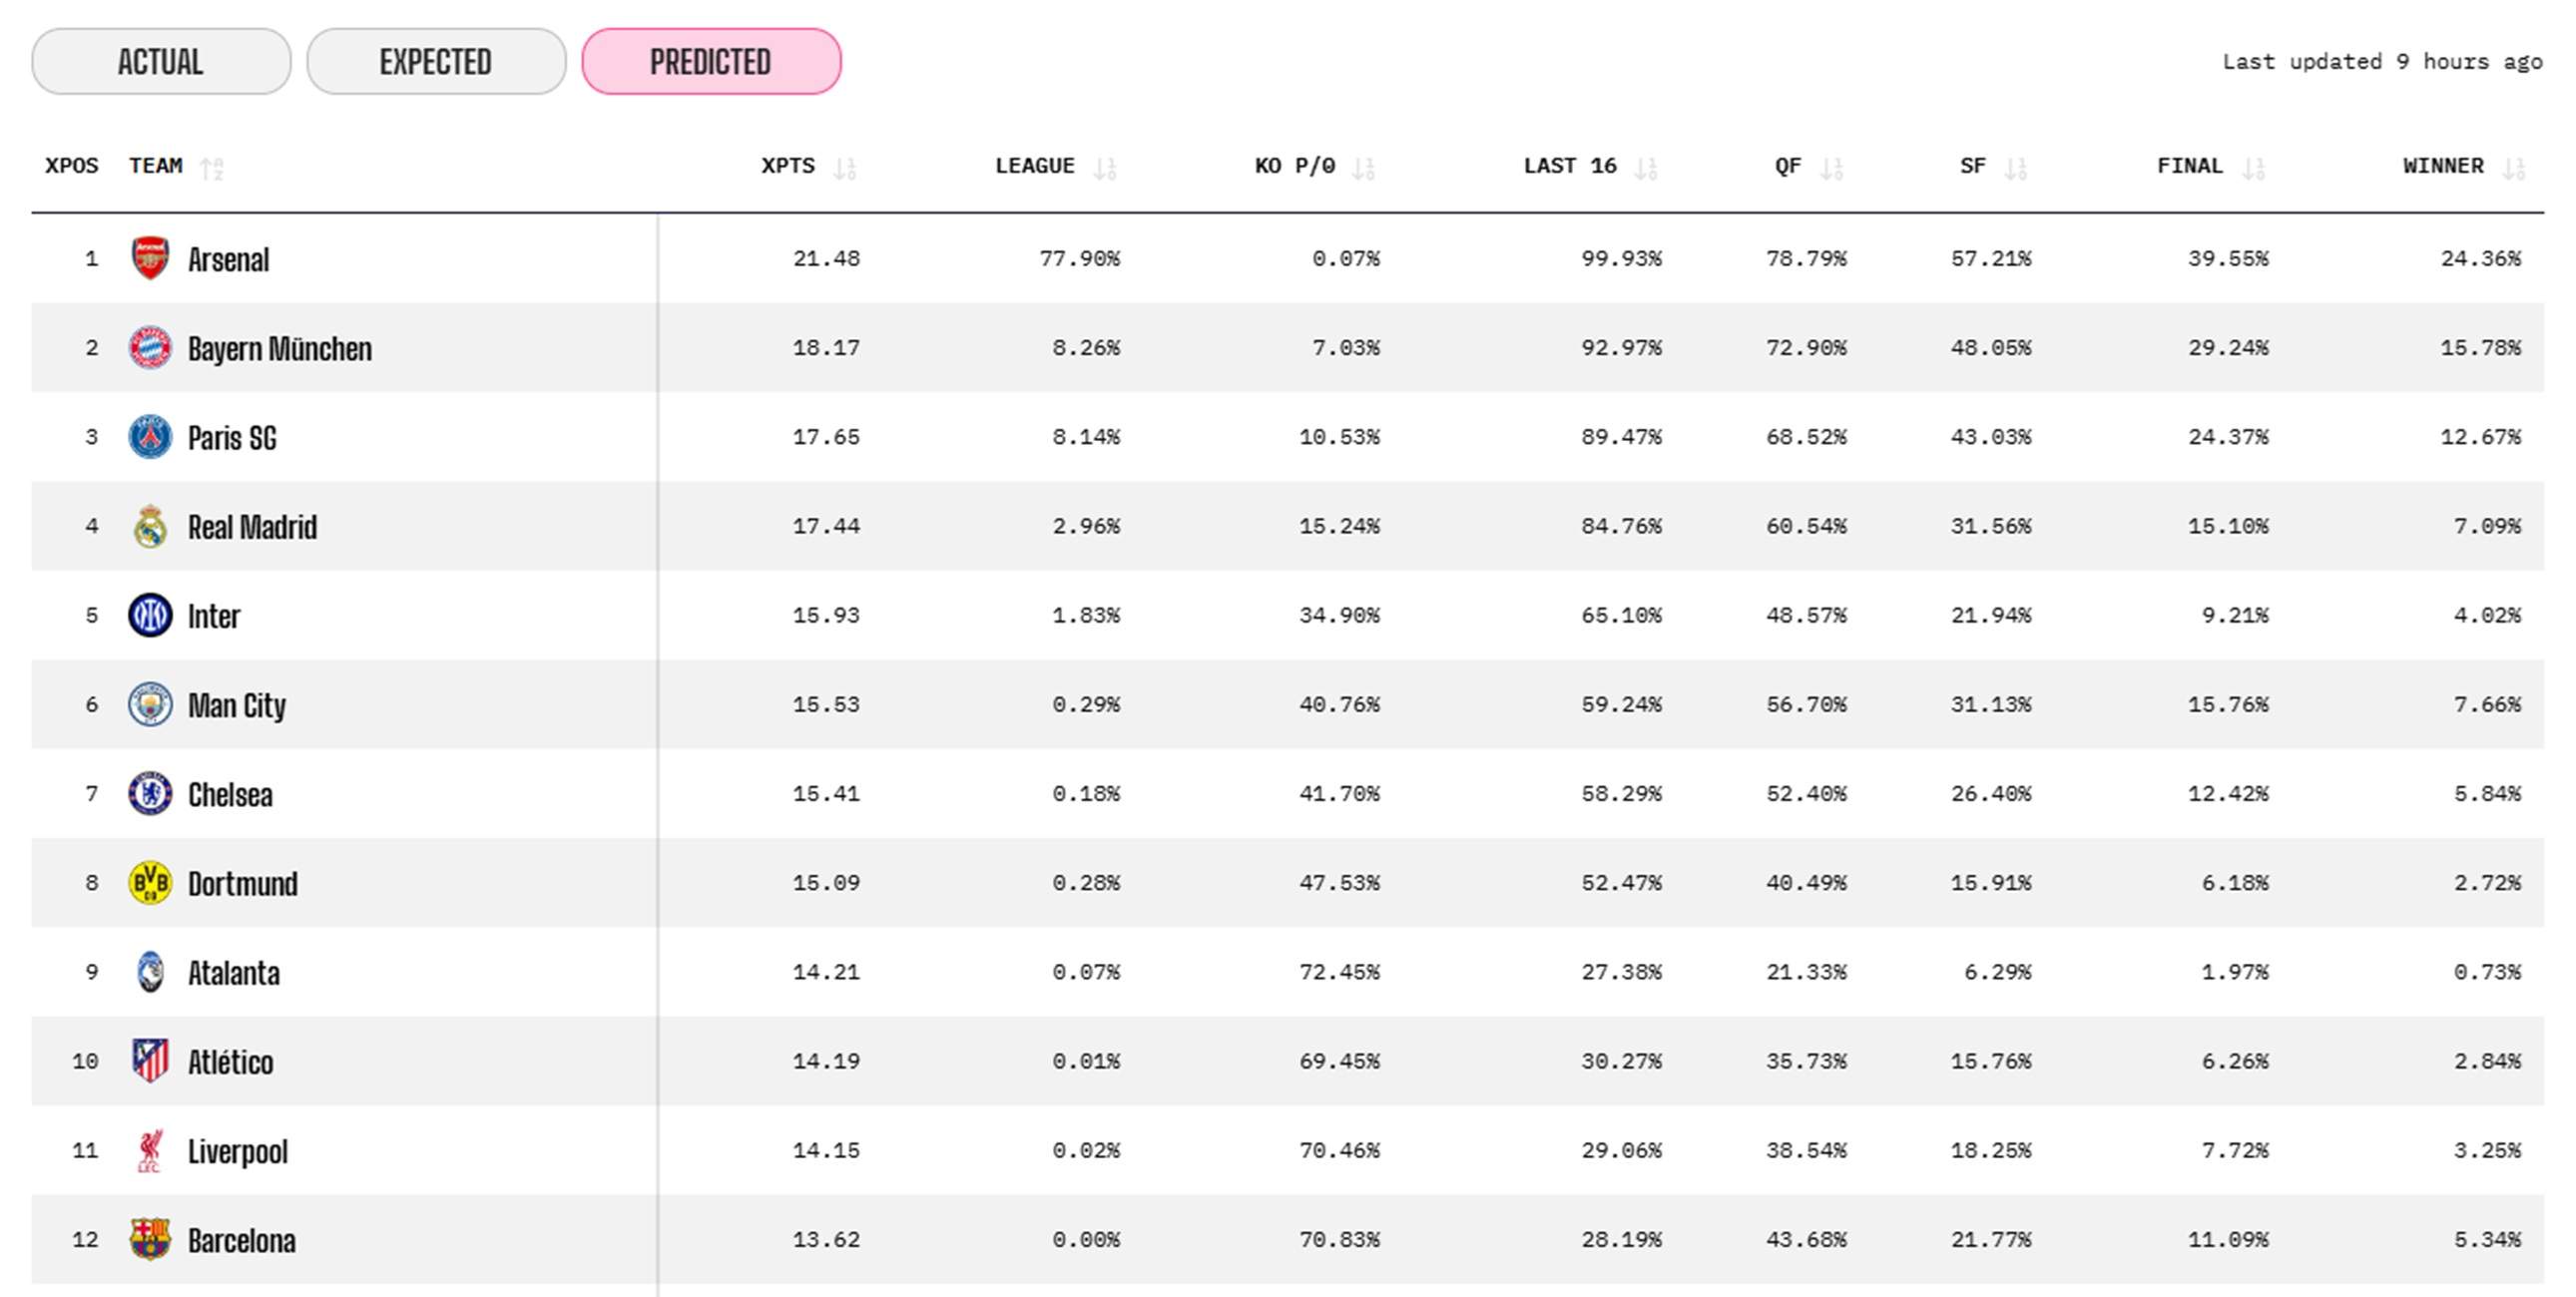Switch to the ACTUAL tab
Image resolution: width=2576 pixels, height=1297 pixels.
[x=161, y=62]
